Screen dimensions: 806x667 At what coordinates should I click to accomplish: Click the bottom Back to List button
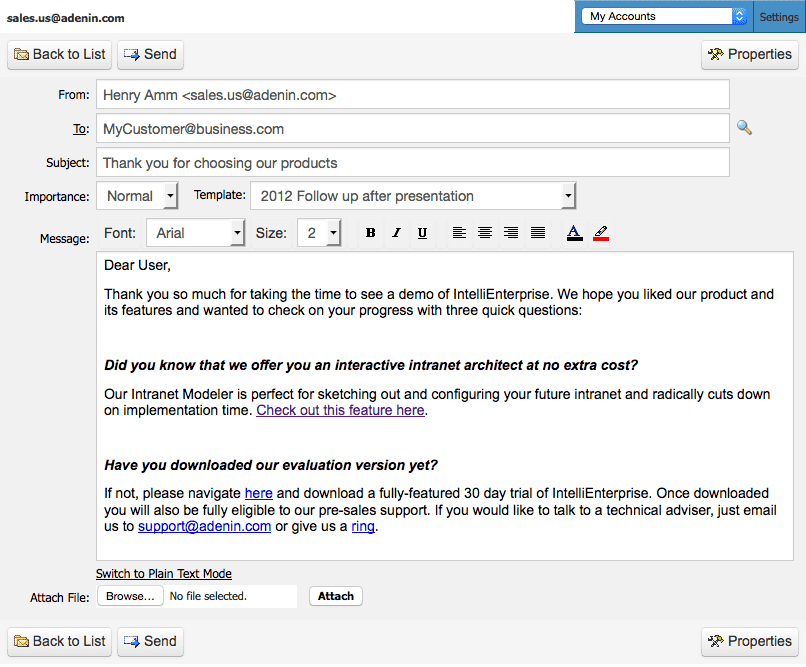(x=60, y=642)
